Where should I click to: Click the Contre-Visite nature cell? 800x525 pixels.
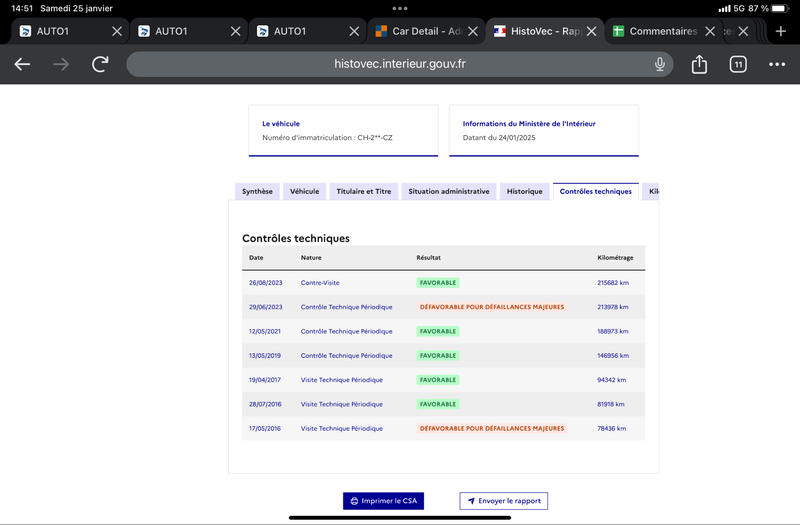coord(320,283)
